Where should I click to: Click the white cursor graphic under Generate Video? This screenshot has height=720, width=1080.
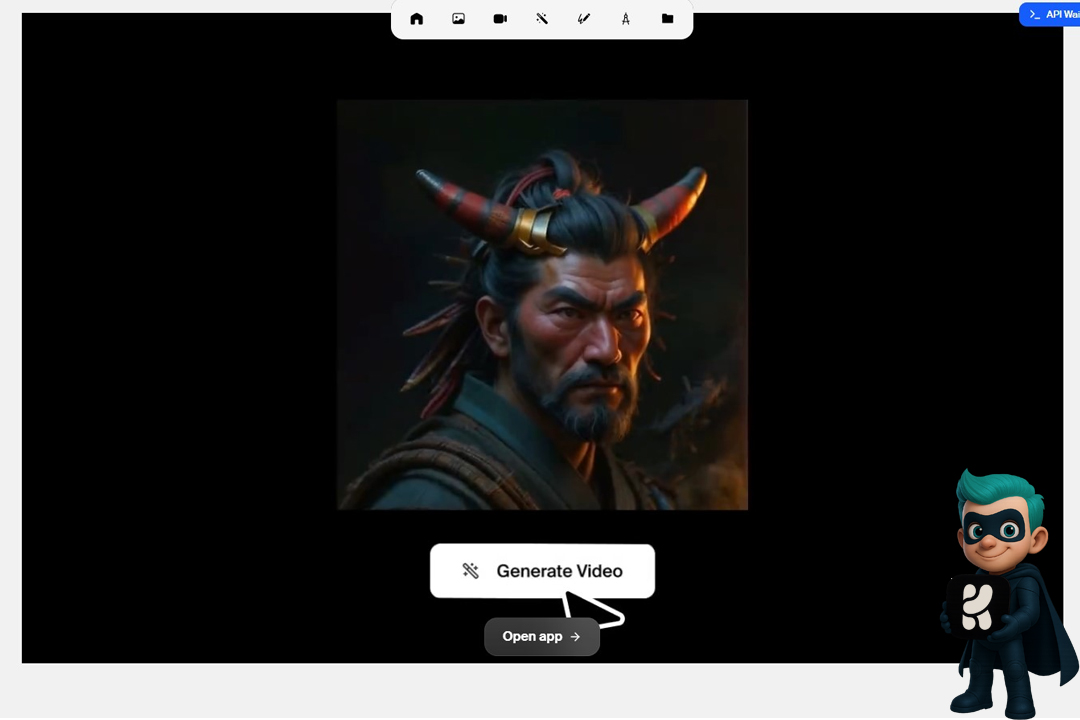[x=592, y=609]
